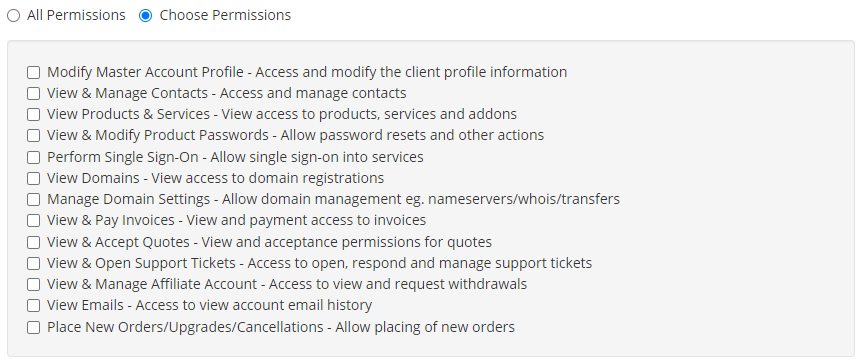863x363 pixels.
Task: Click the 'All Permissions' label text
Action: click(x=76, y=15)
